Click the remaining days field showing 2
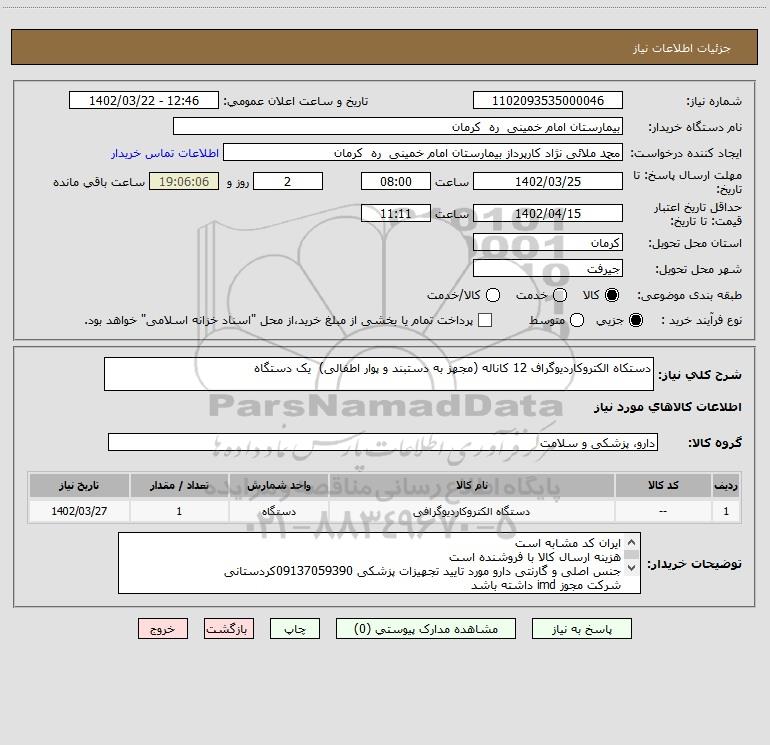 288,181
